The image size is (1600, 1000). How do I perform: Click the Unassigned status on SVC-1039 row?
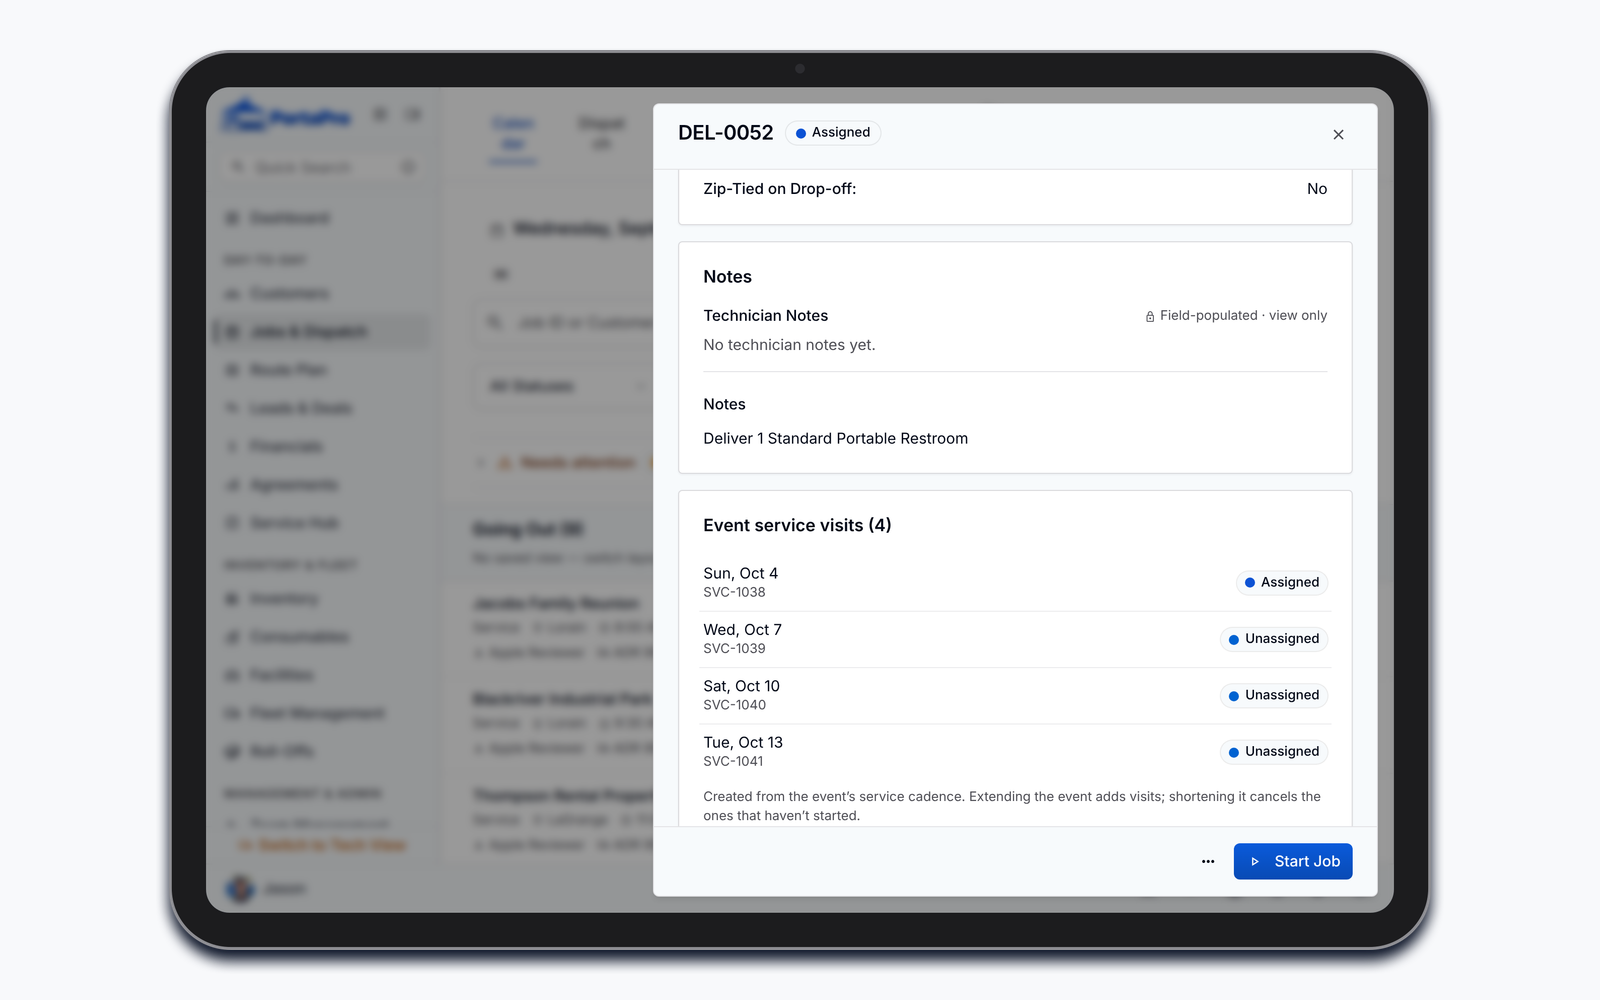tap(1274, 639)
